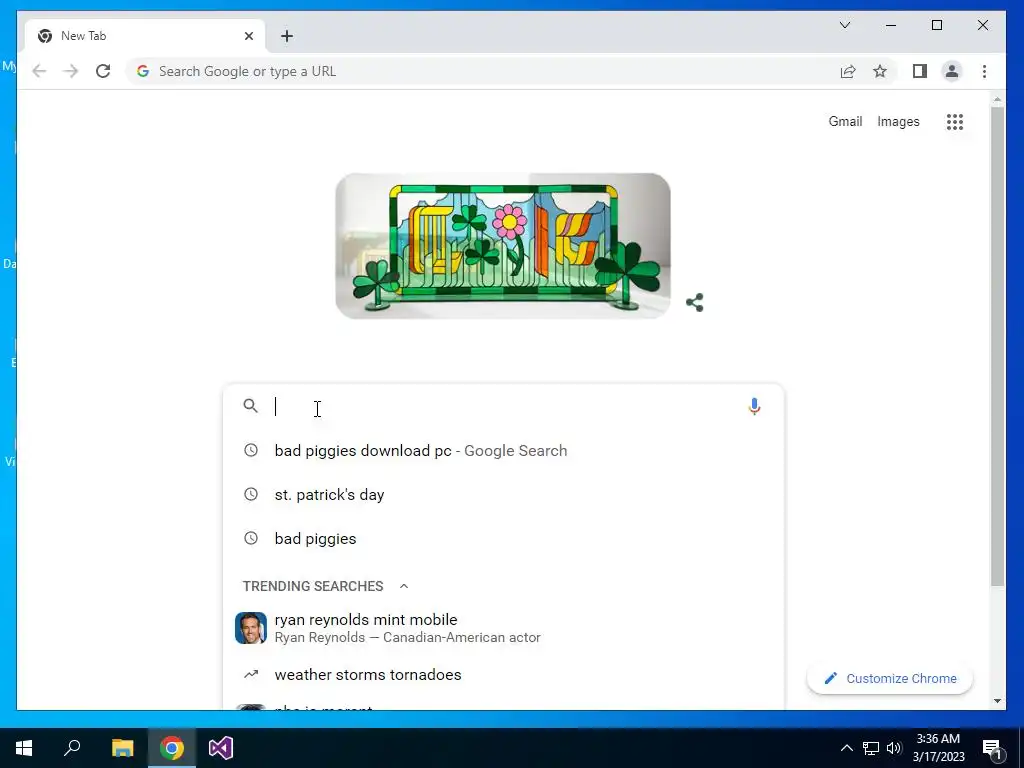Open the Gmail link

(845, 121)
